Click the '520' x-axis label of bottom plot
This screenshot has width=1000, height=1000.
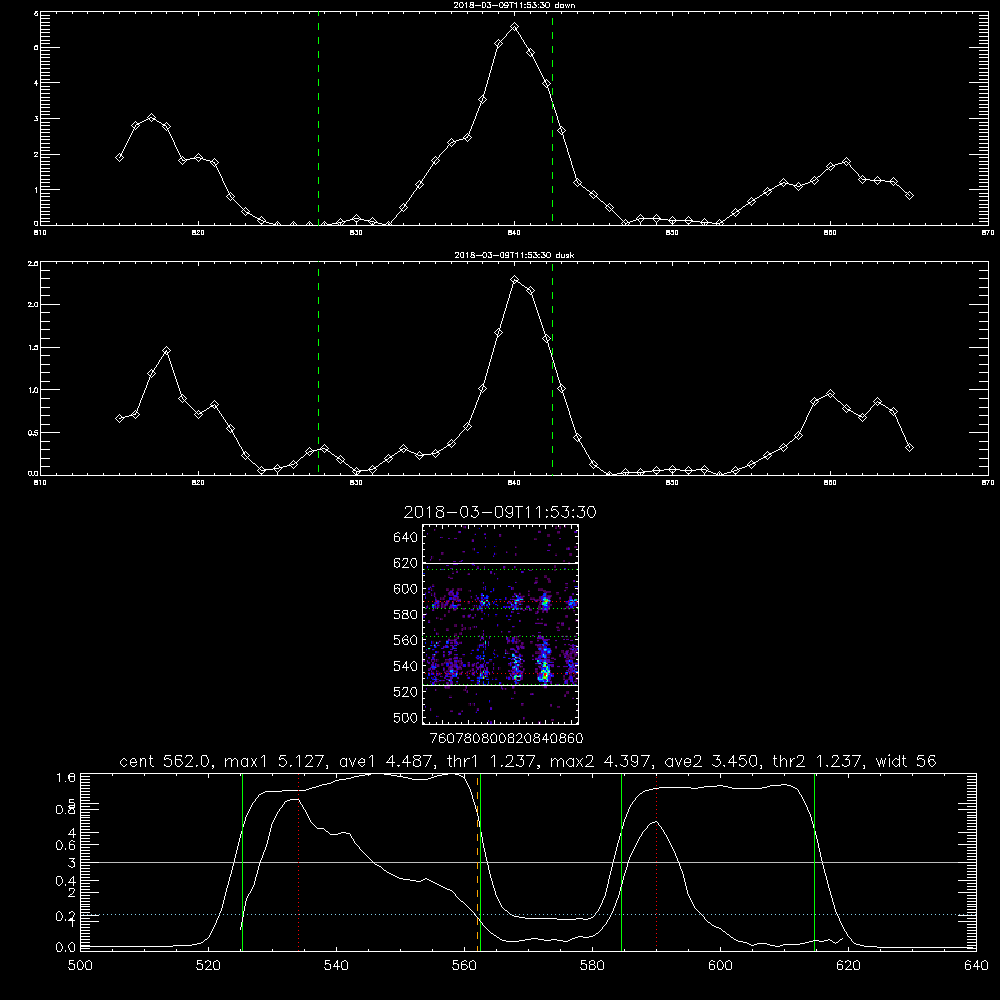(208, 966)
